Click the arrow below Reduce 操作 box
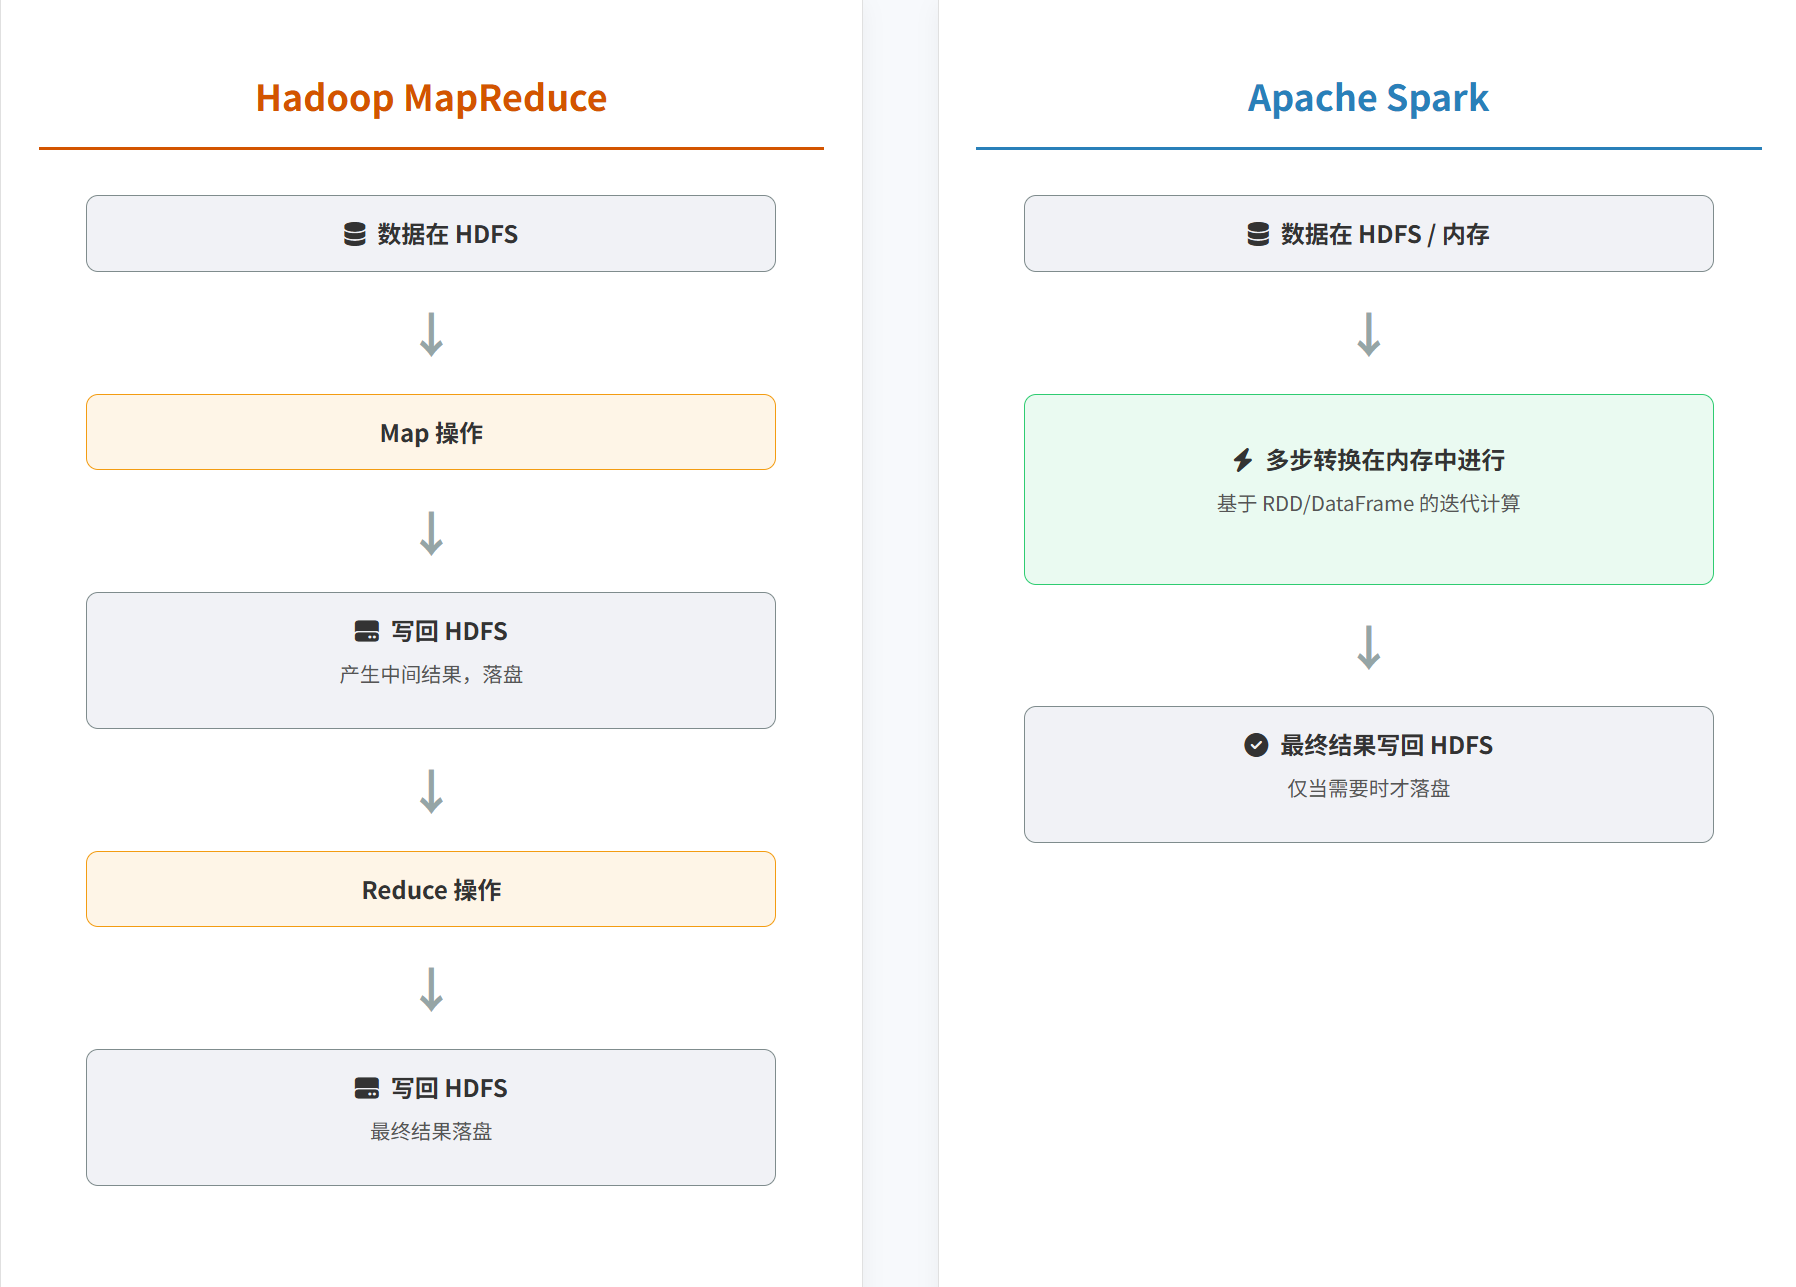1796x1287 pixels. (431, 989)
